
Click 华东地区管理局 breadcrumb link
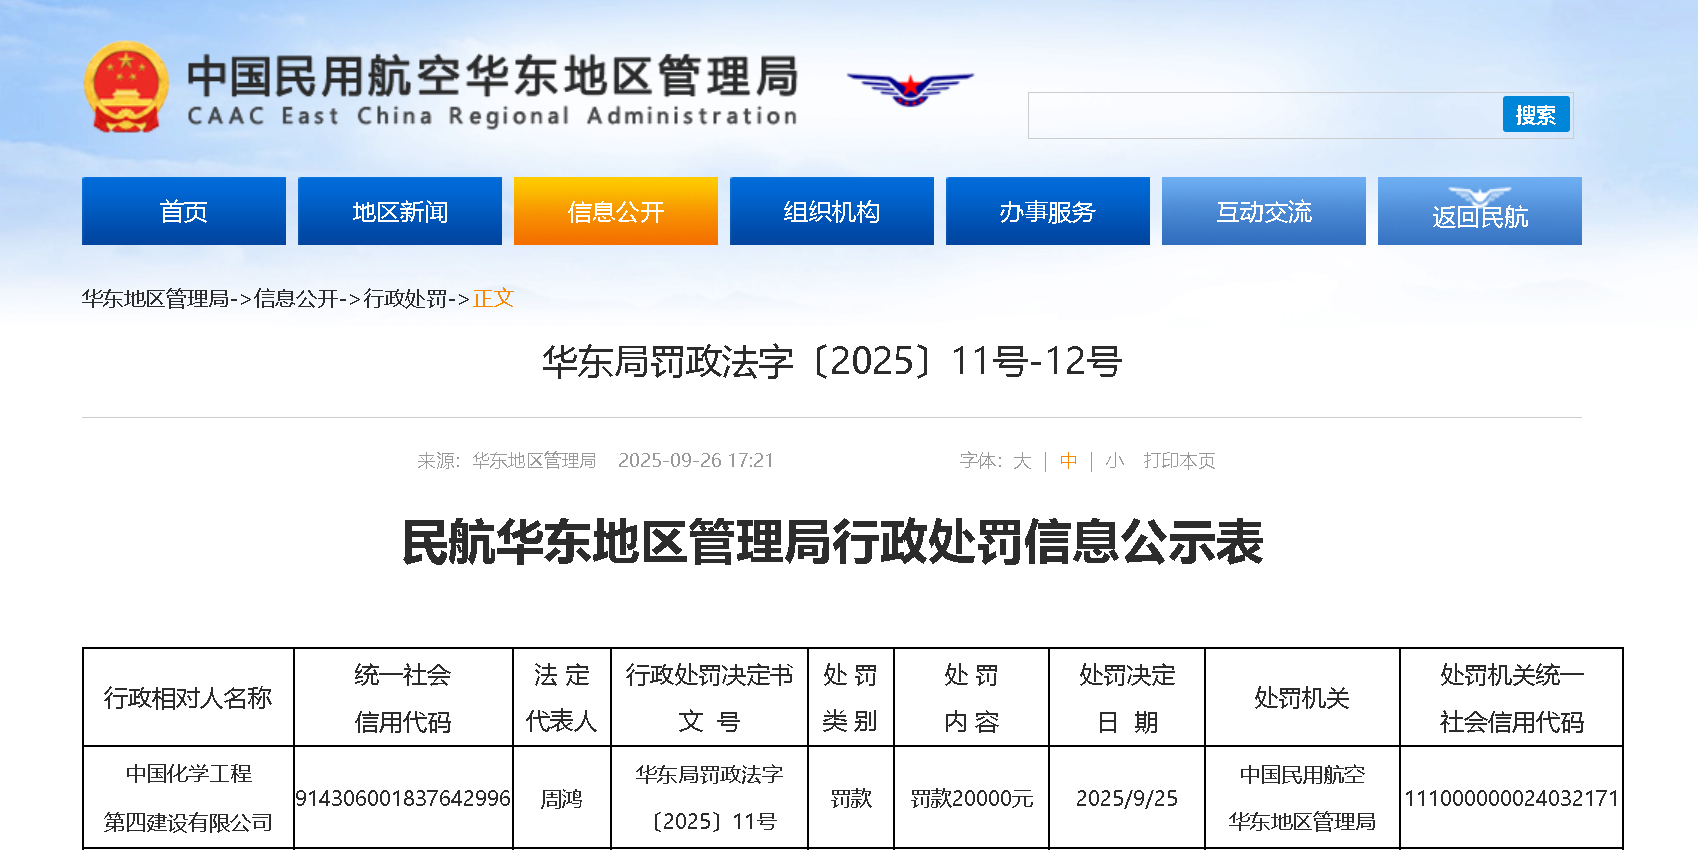155,298
